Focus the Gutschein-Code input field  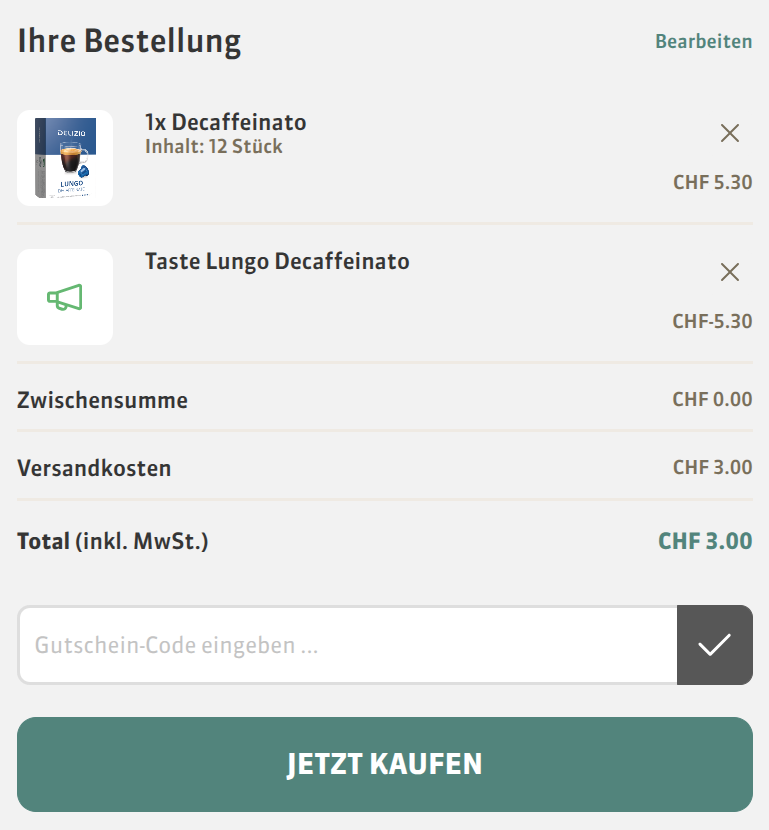(x=347, y=645)
